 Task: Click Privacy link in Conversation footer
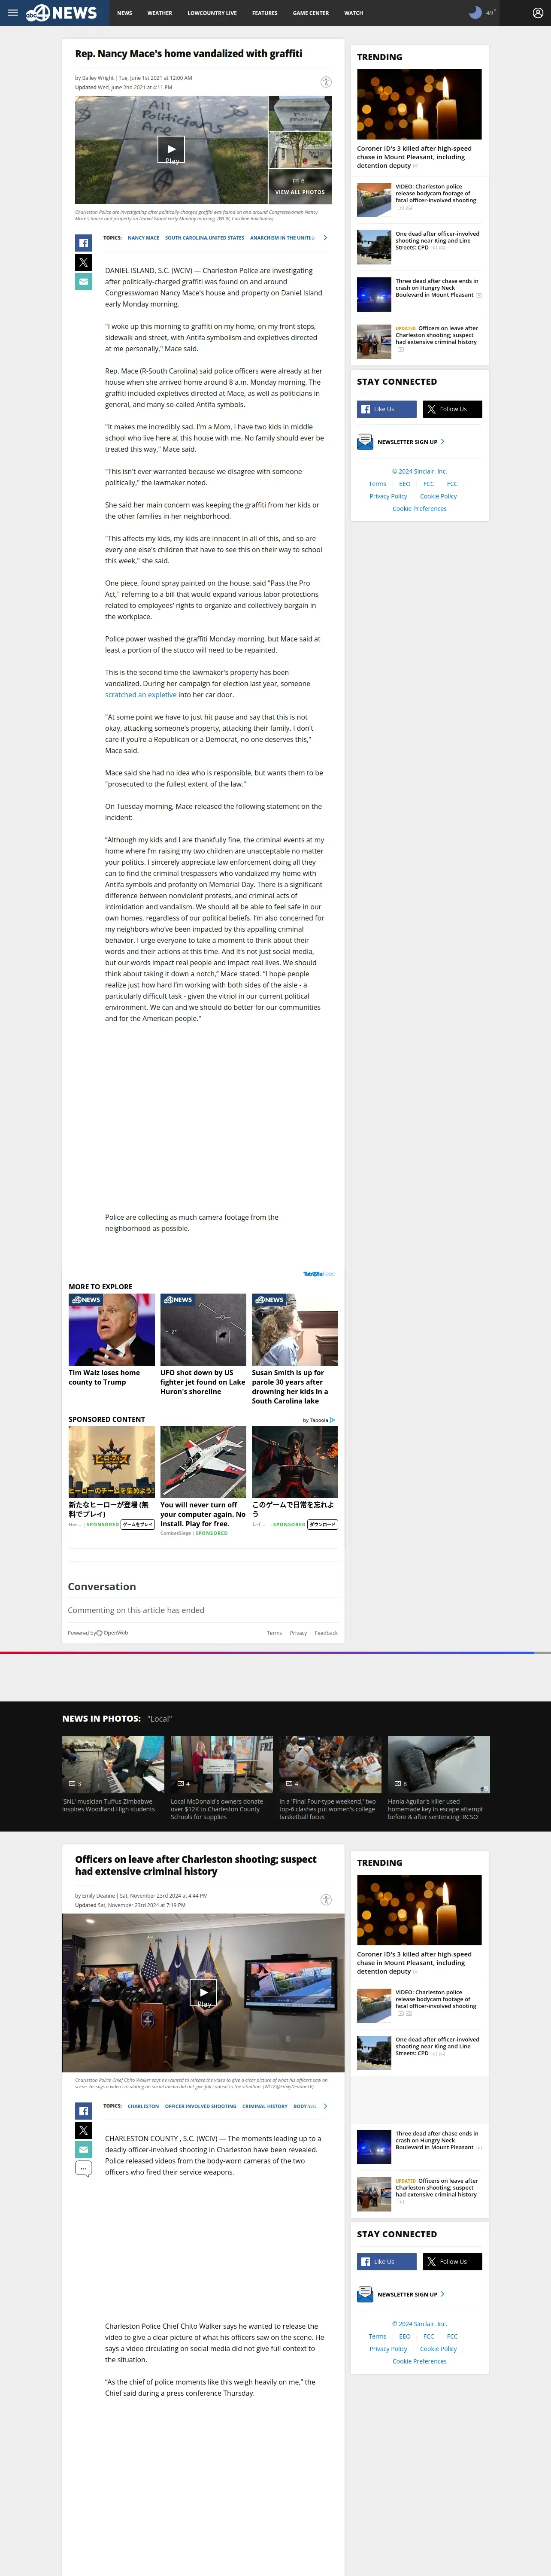coord(298,1633)
